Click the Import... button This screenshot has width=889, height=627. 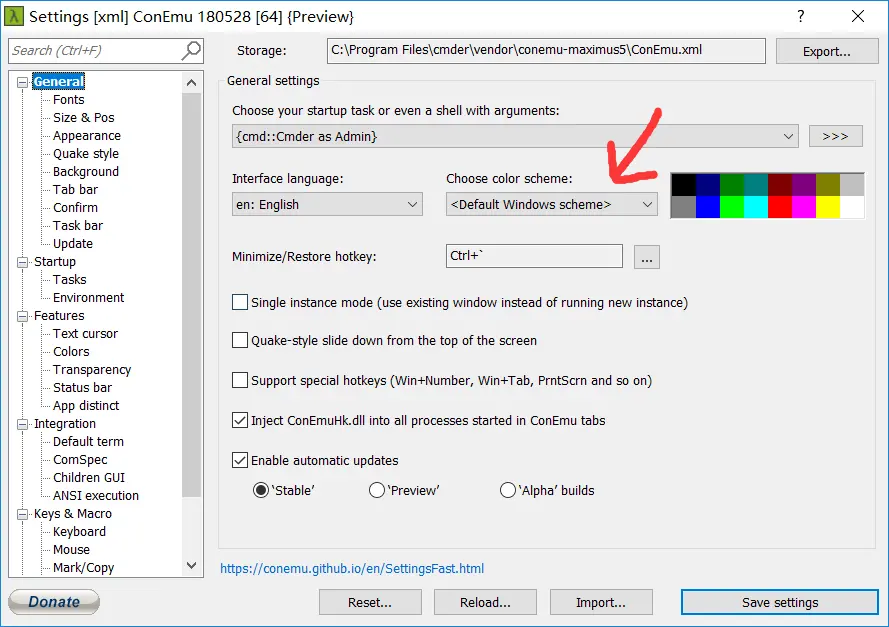pyautogui.click(x=601, y=602)
